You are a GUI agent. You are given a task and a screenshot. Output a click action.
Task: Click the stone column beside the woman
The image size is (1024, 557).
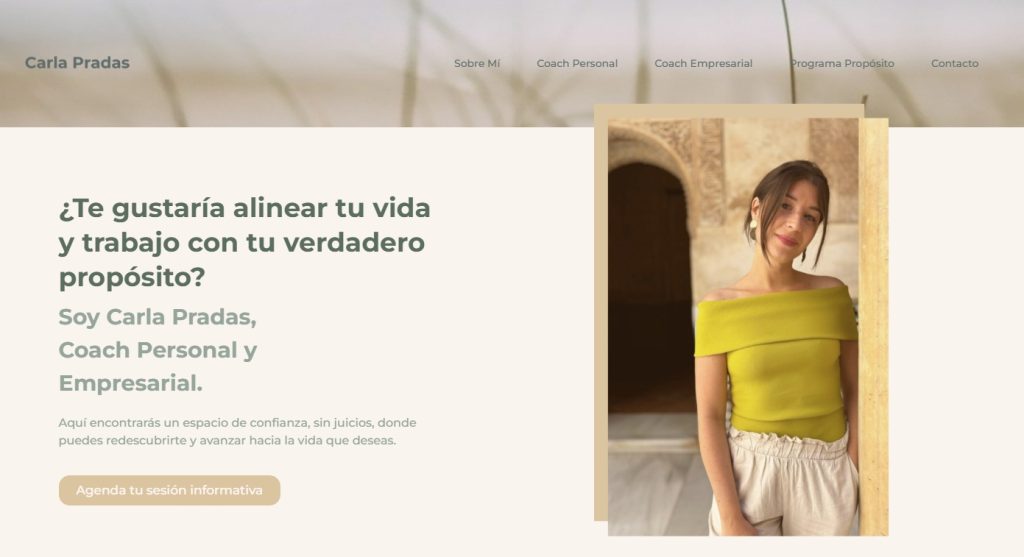click(873, 326)
